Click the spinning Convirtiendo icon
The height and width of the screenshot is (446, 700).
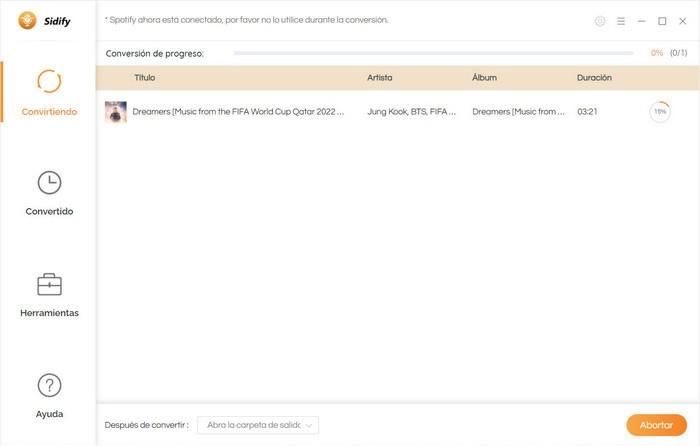point(49,81)
